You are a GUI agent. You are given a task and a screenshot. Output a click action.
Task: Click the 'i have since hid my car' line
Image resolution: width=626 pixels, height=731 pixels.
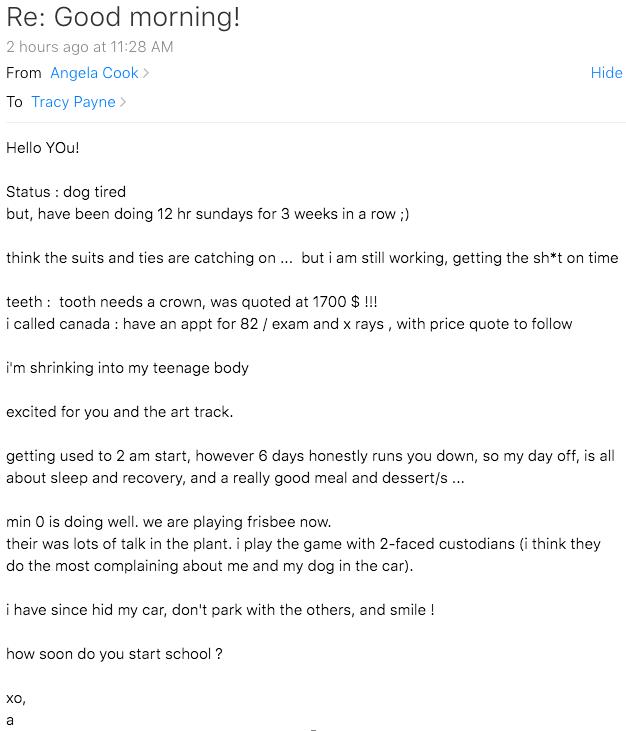[220, 610]
